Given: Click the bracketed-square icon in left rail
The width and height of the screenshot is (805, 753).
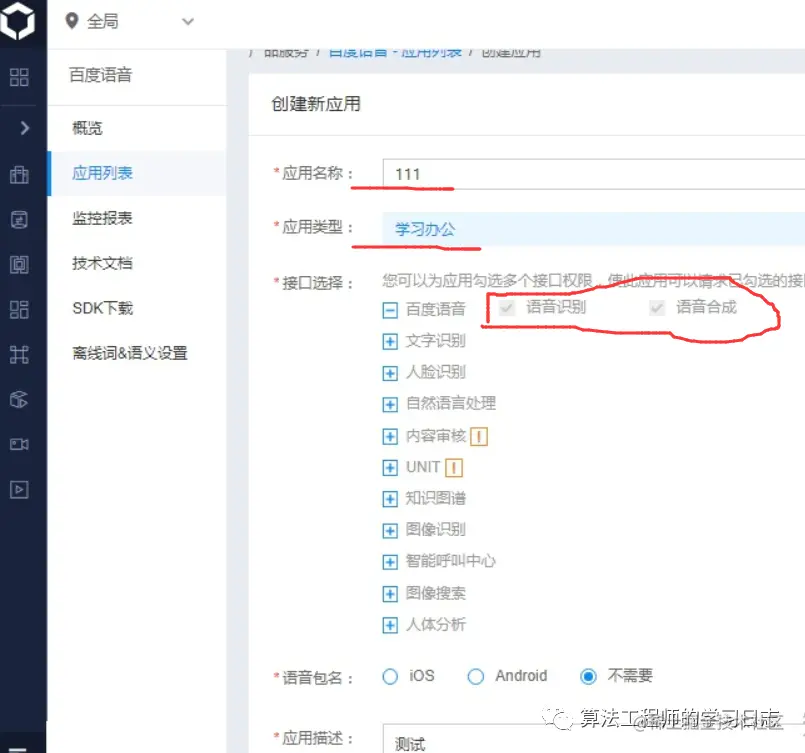Looking at the screenshot, I should 18,264.
